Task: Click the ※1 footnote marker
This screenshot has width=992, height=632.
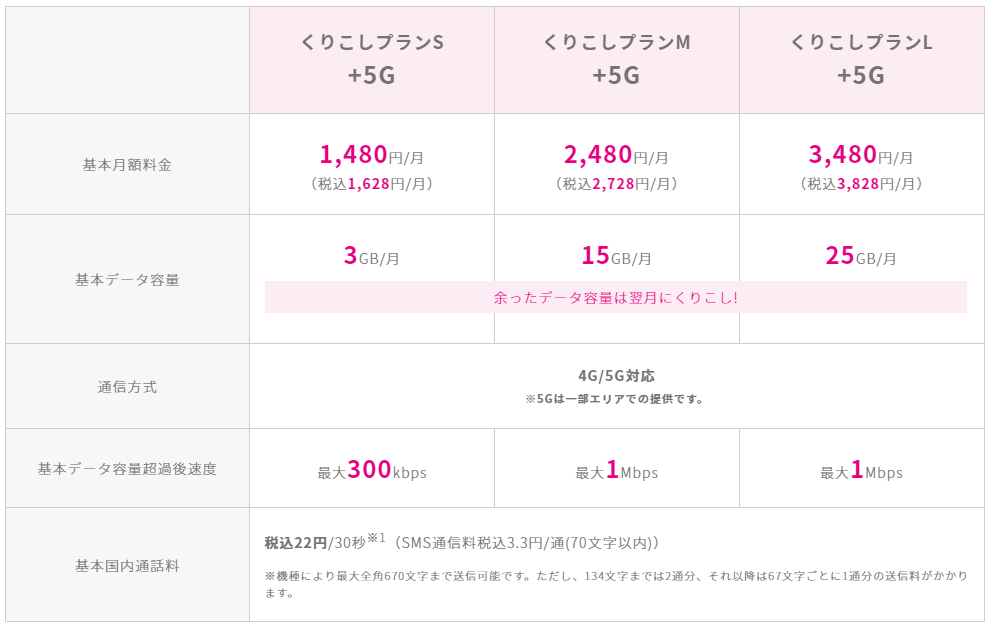Action: [x=376, y=538]
